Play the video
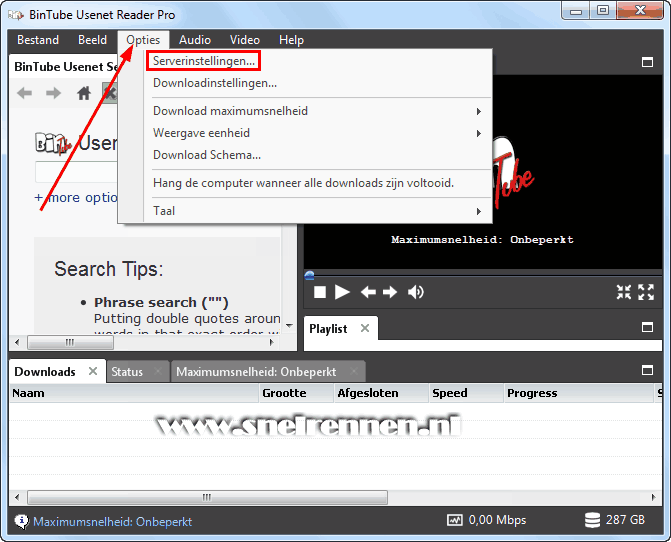 [x=342, y=292]
